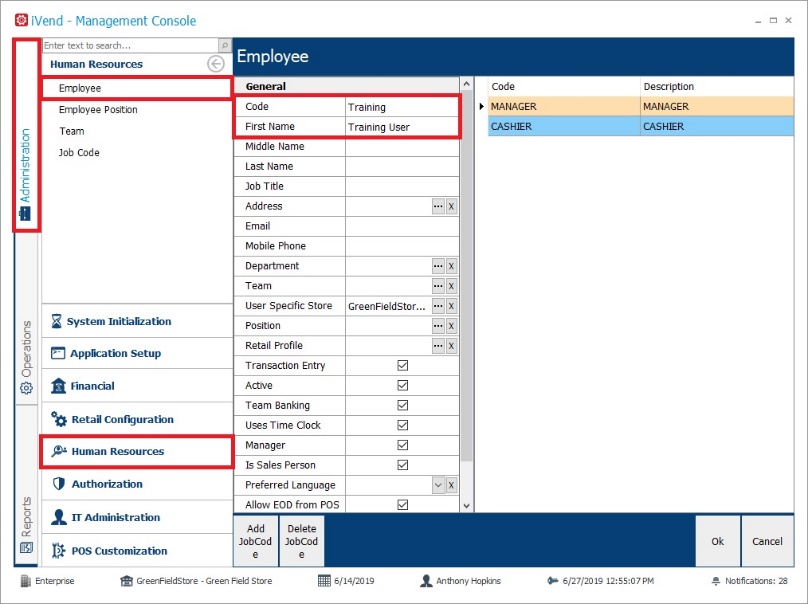Uncheck the Is Sales Person checkbox
The width and height of the screenshot is (808, 604).
click(x=402, y=465)
